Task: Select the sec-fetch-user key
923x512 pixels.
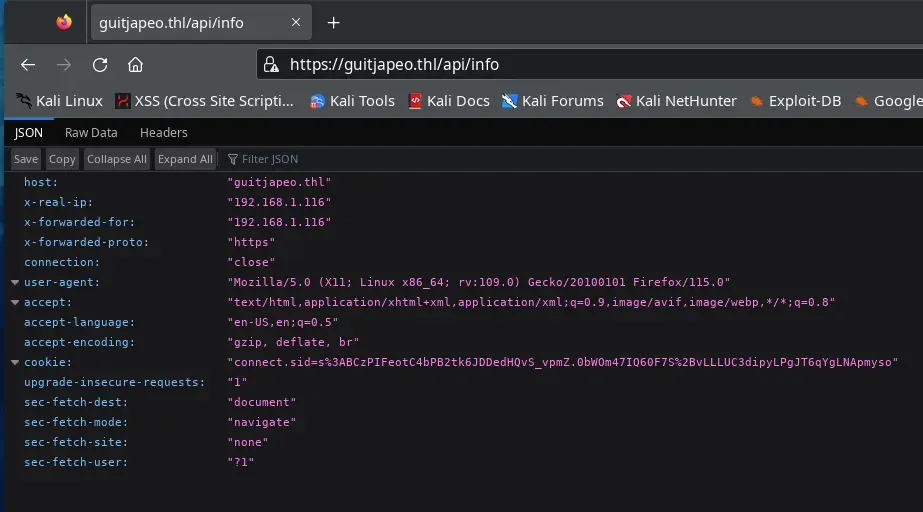Action: pos(76,463)
